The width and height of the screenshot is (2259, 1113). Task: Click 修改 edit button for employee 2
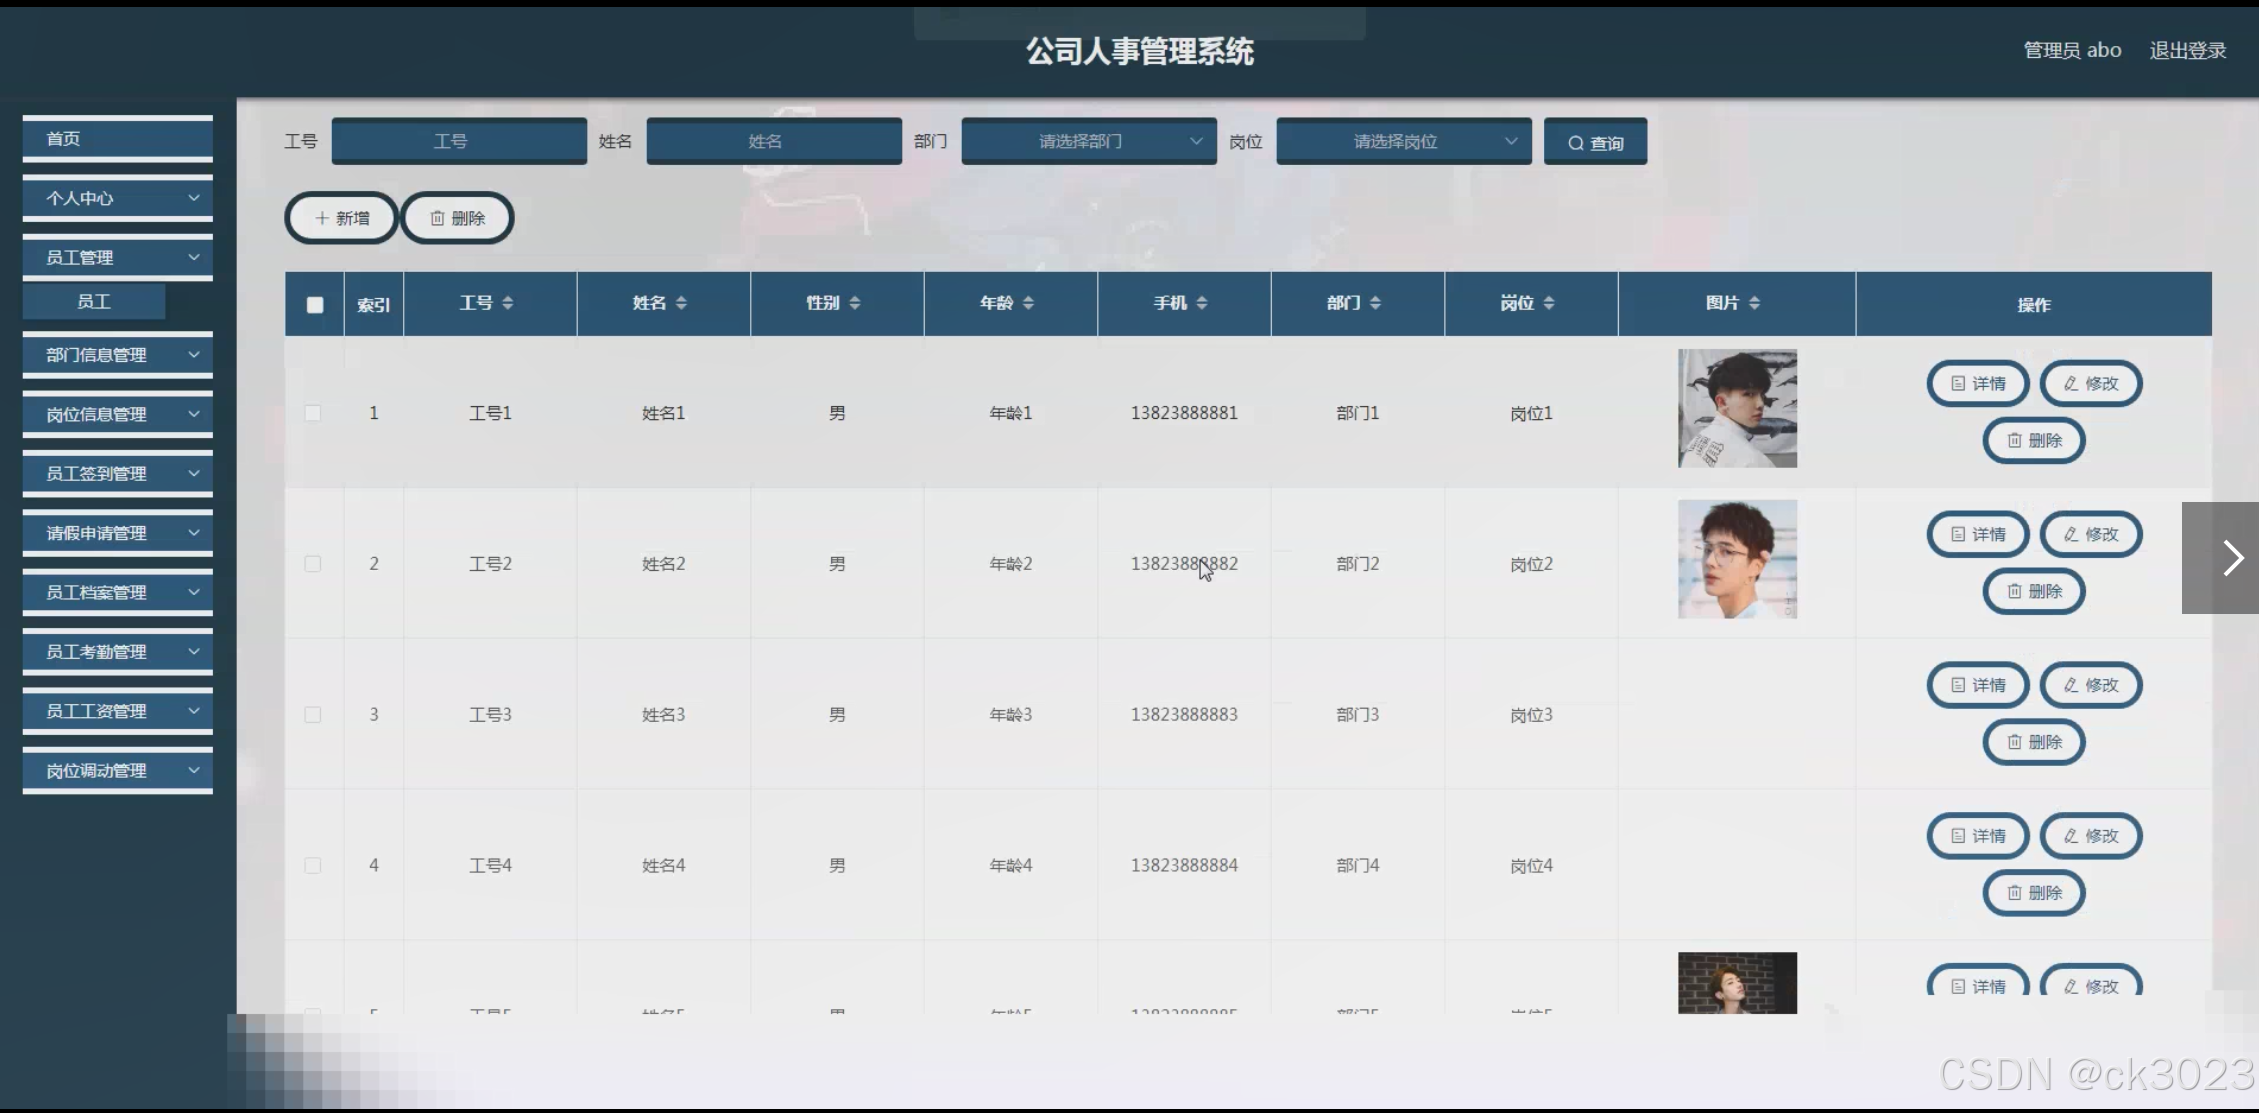tap(2090, 535)
